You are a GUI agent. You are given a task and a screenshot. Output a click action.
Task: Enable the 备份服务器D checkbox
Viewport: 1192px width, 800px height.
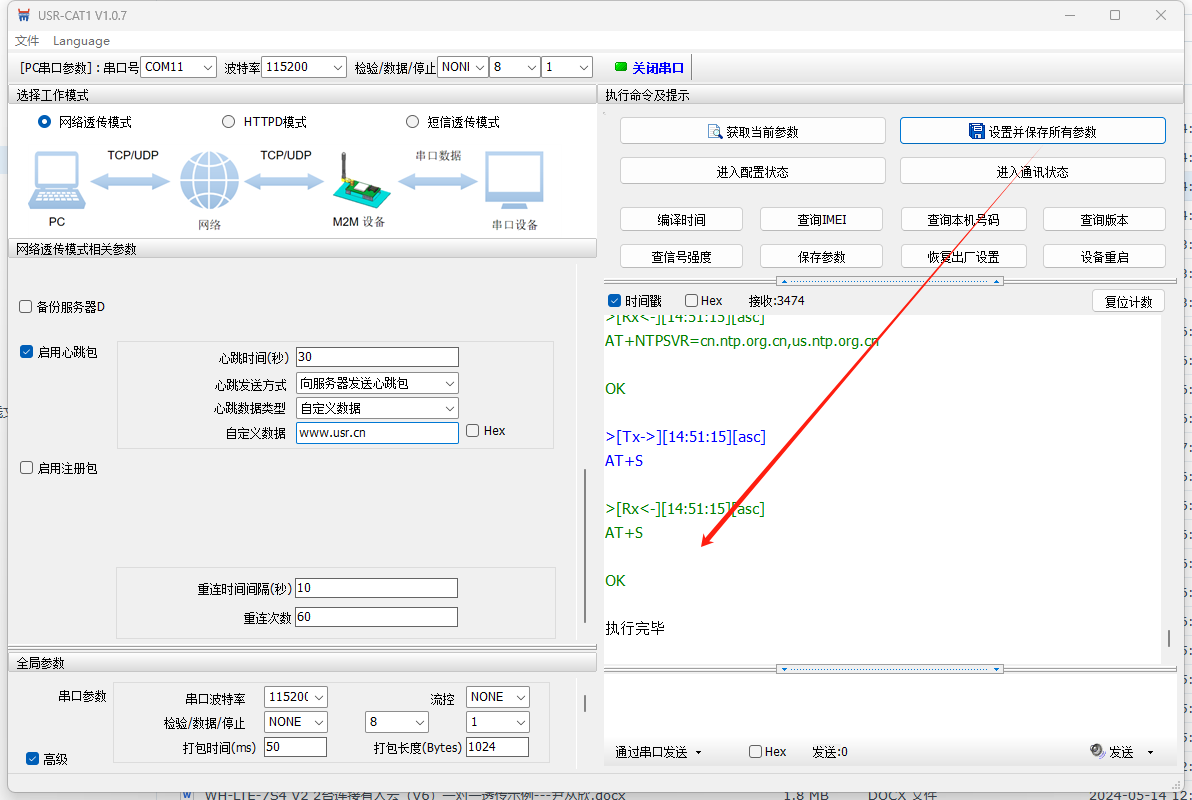tap(26, 307)
